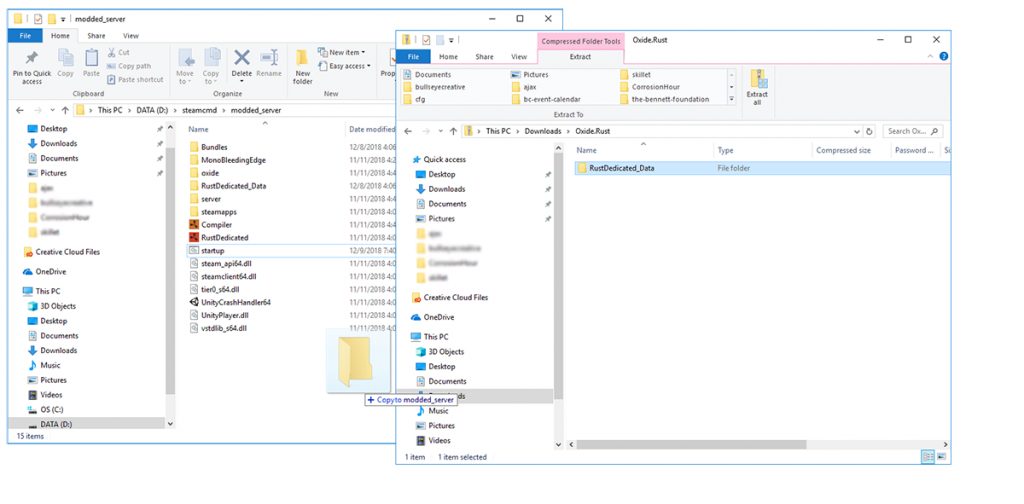The width and height of the screenshot is (1024, 504).
Task: Open Help in Oxide.Rust window
Action: tap(943, 57)
